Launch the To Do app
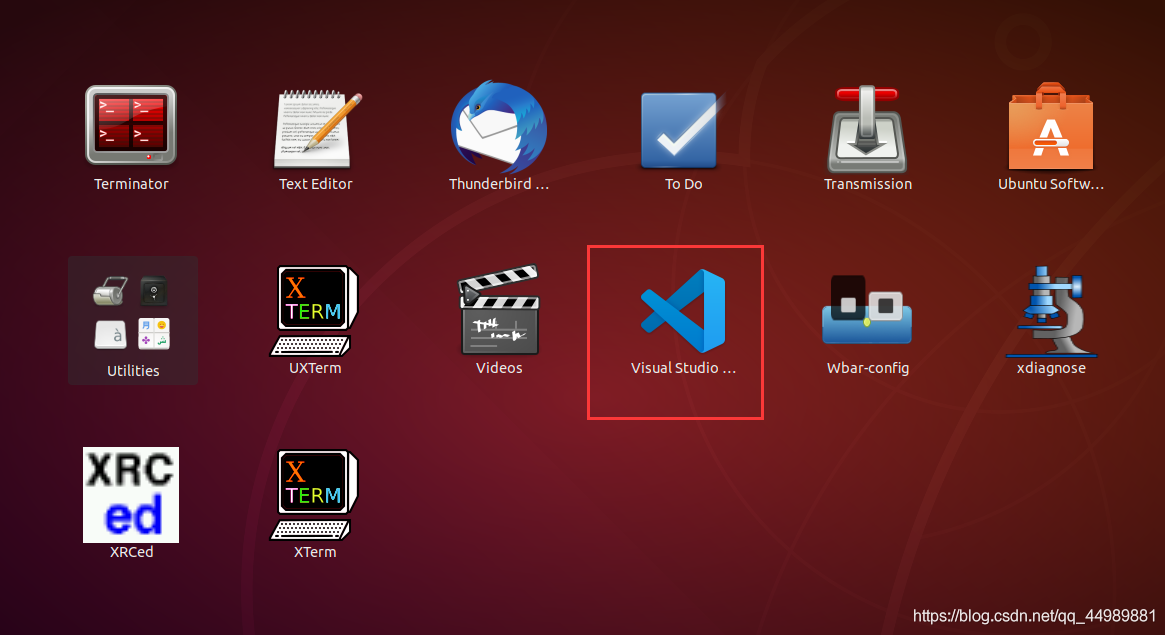 pos(682,130)
